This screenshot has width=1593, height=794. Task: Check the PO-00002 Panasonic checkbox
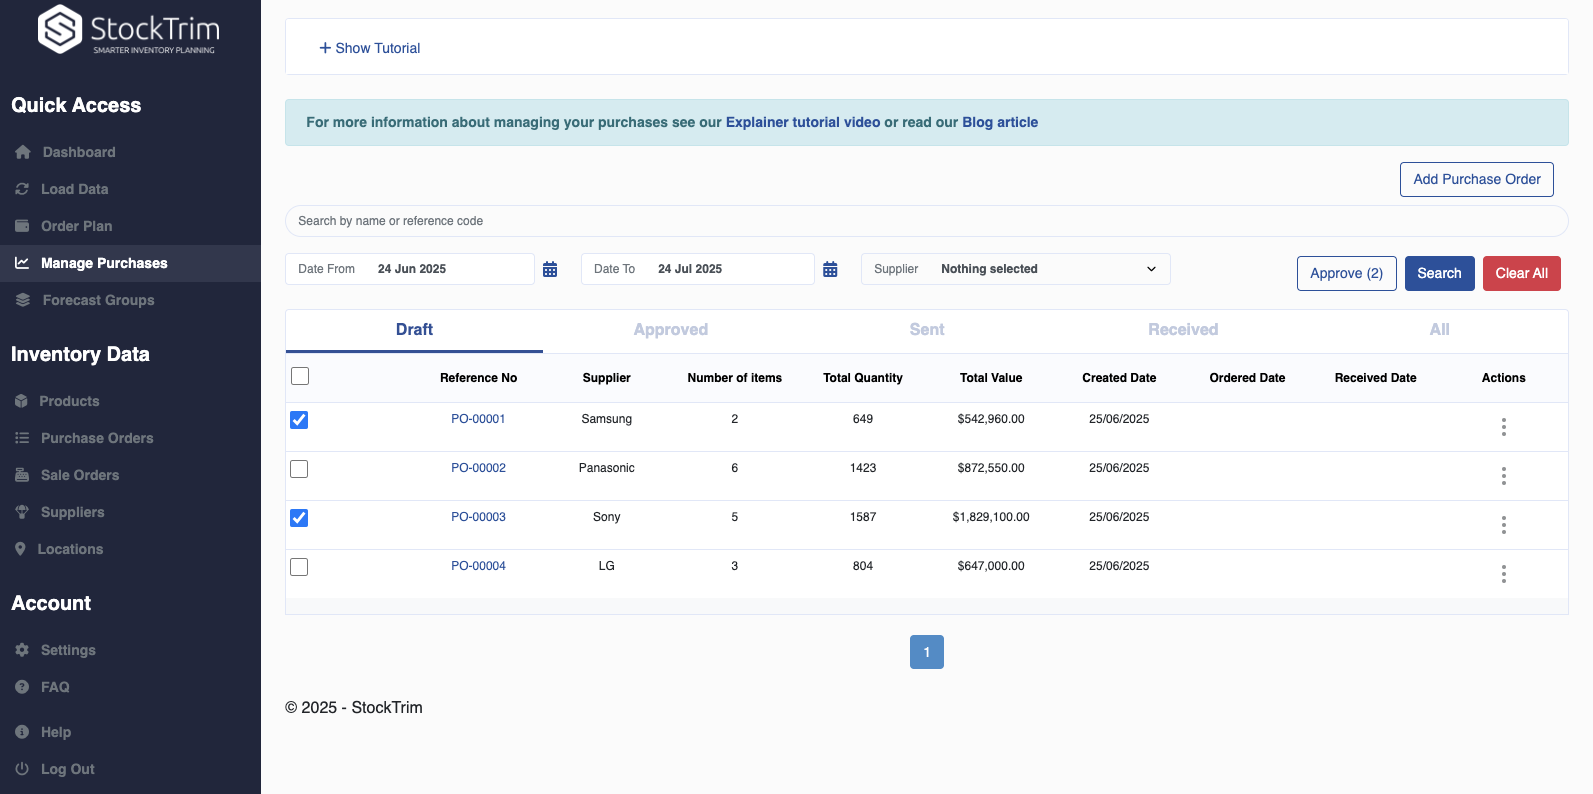pos(299,469)
